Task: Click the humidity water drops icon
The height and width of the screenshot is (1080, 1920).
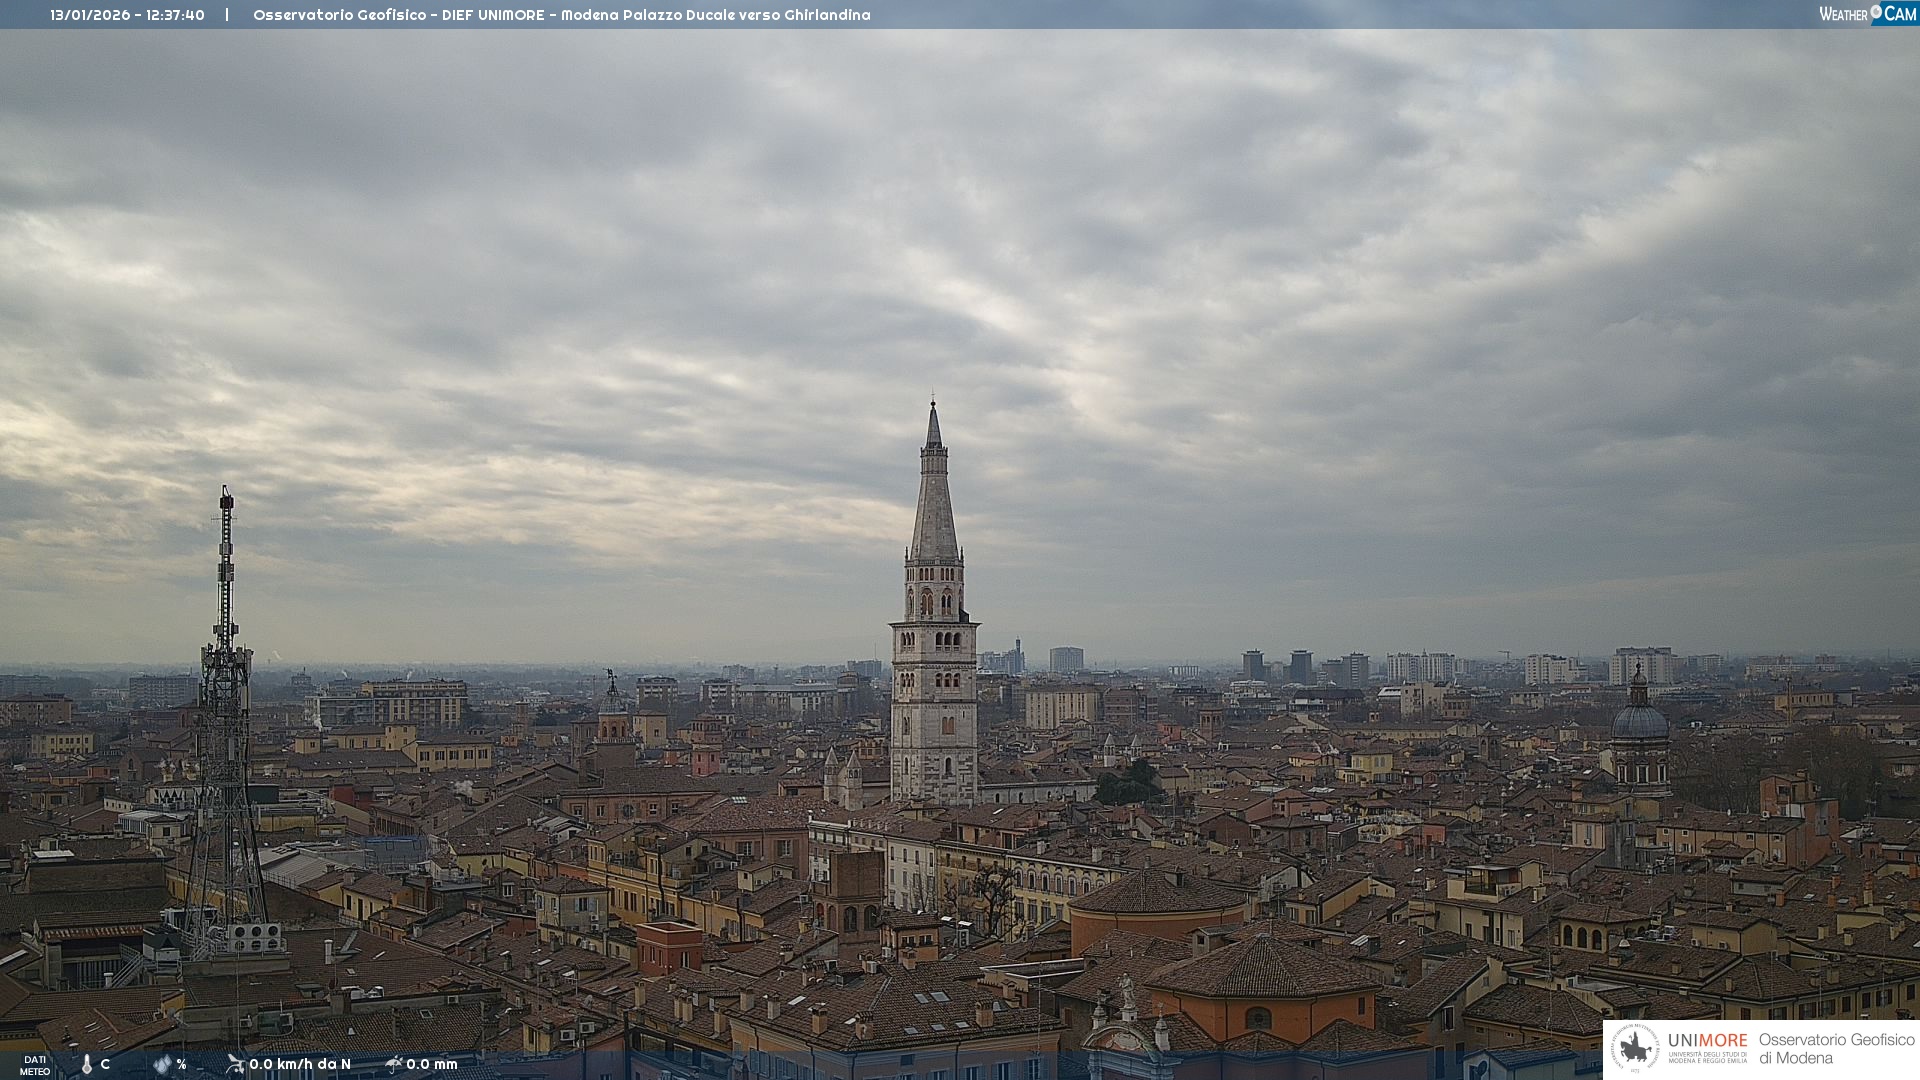Action: point(162,1064)
